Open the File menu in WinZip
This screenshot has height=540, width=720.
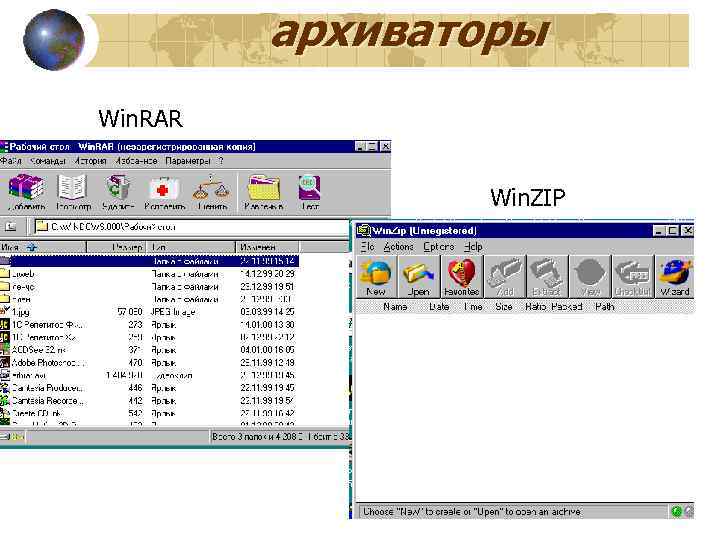tap(367, 247)
